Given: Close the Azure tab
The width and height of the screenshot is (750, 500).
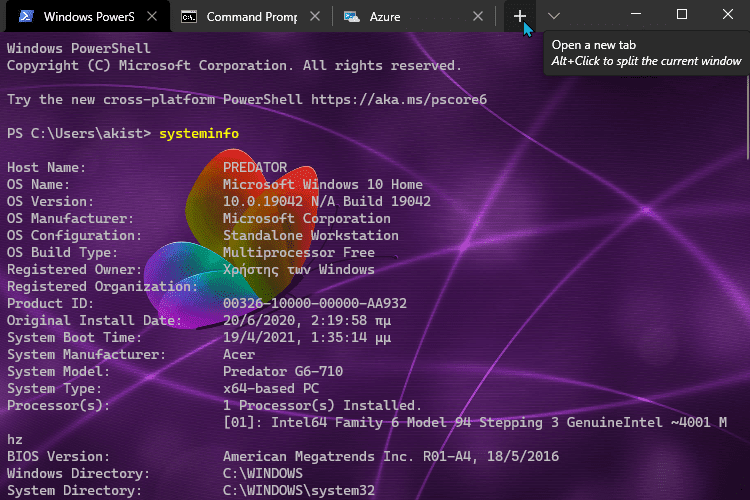Looking at the screenshot, I should pos(477,16).
